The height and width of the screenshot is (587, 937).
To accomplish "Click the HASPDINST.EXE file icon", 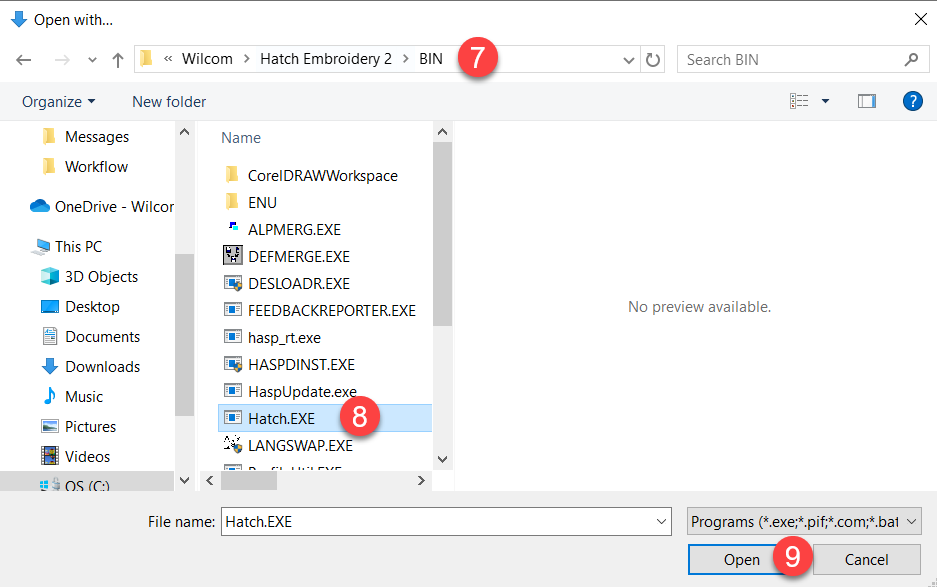I will [232, 363].
